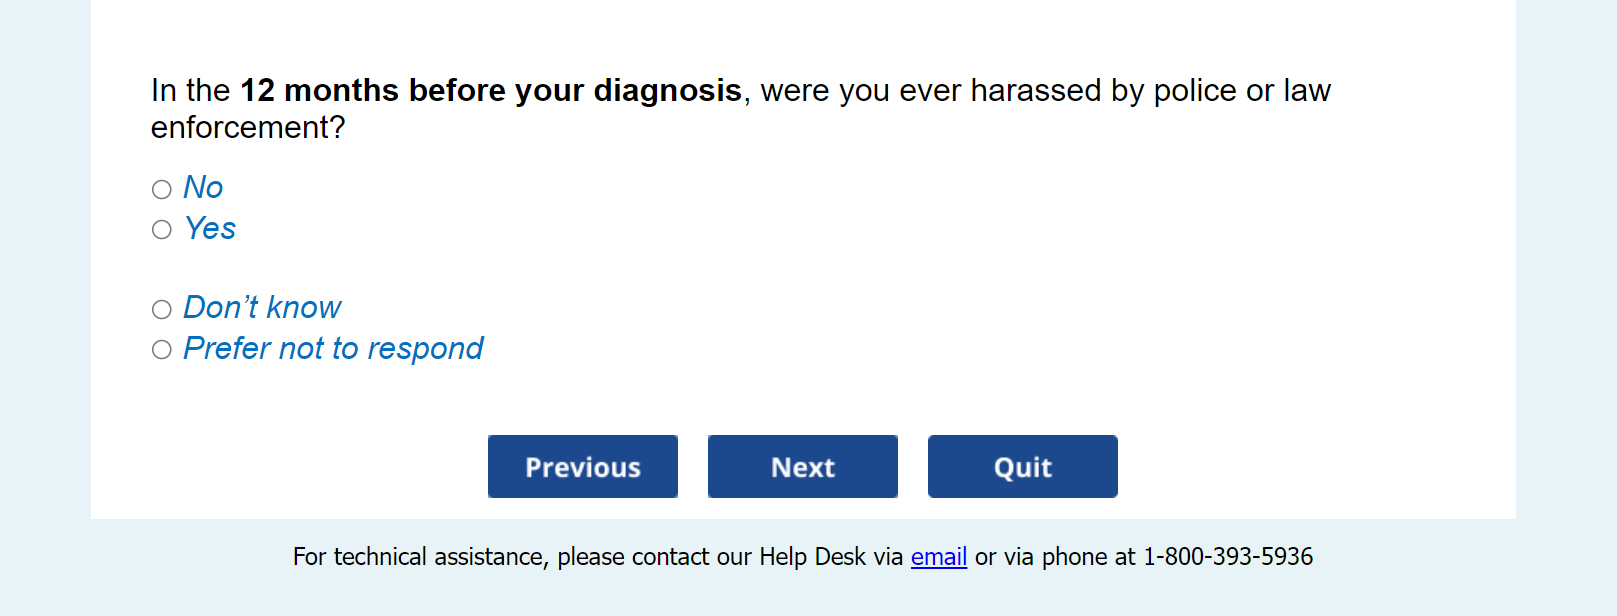Click the phone number 1-800-393-5936
The height and width of the screenshot is (616, 1617).
pyautogui.click(x=1228, y=557)
